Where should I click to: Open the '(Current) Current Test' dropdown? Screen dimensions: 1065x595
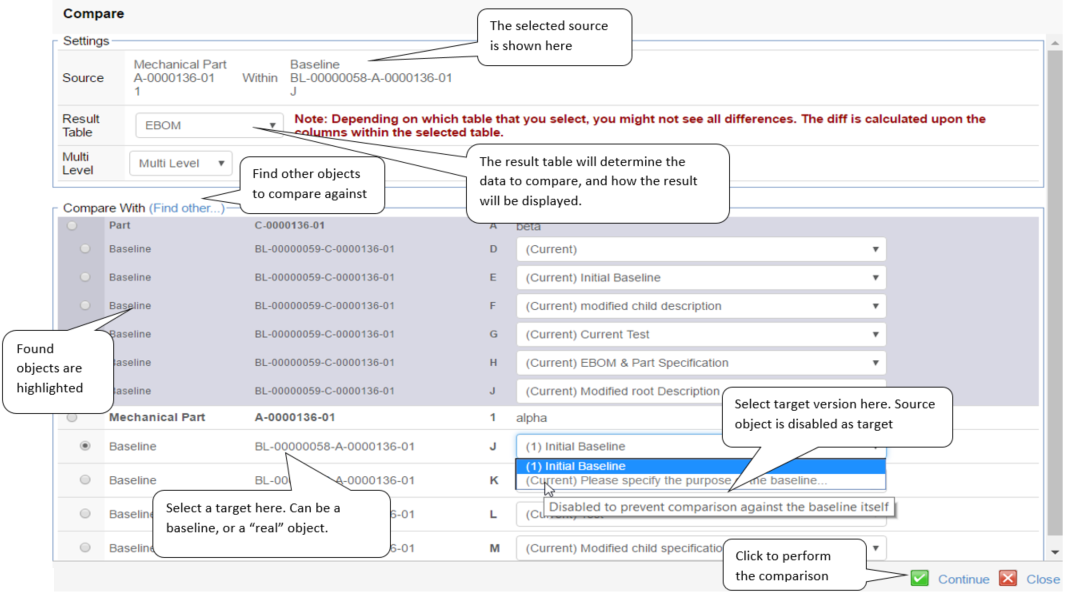point(700,335)
